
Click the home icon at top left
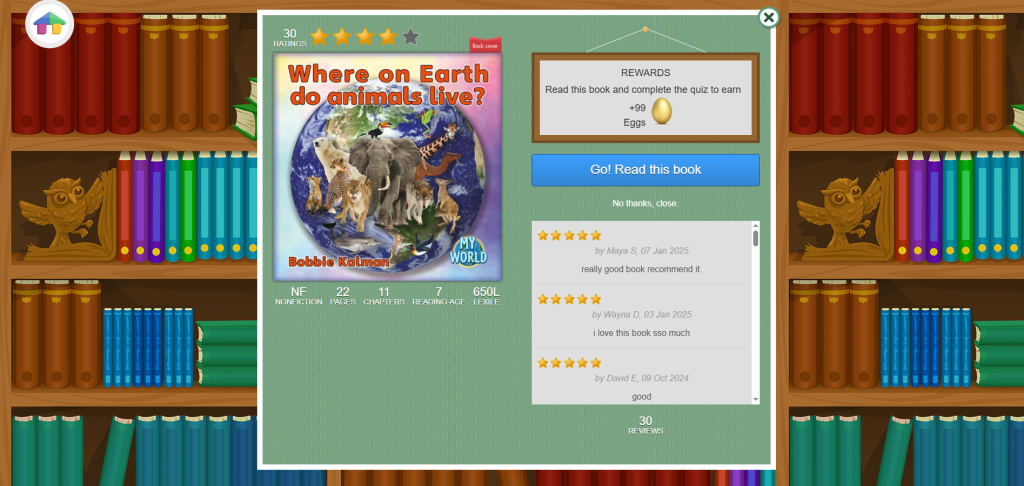[x=50, y=24]
